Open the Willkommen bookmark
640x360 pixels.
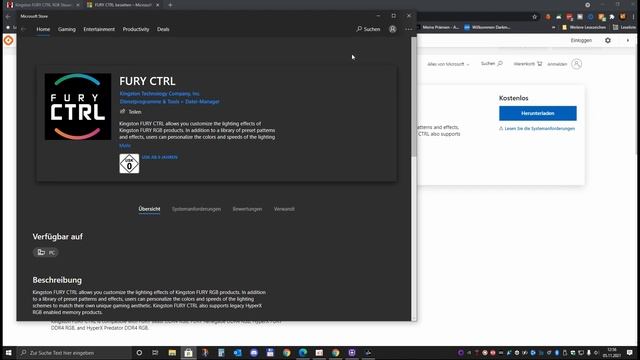[487, 27]
